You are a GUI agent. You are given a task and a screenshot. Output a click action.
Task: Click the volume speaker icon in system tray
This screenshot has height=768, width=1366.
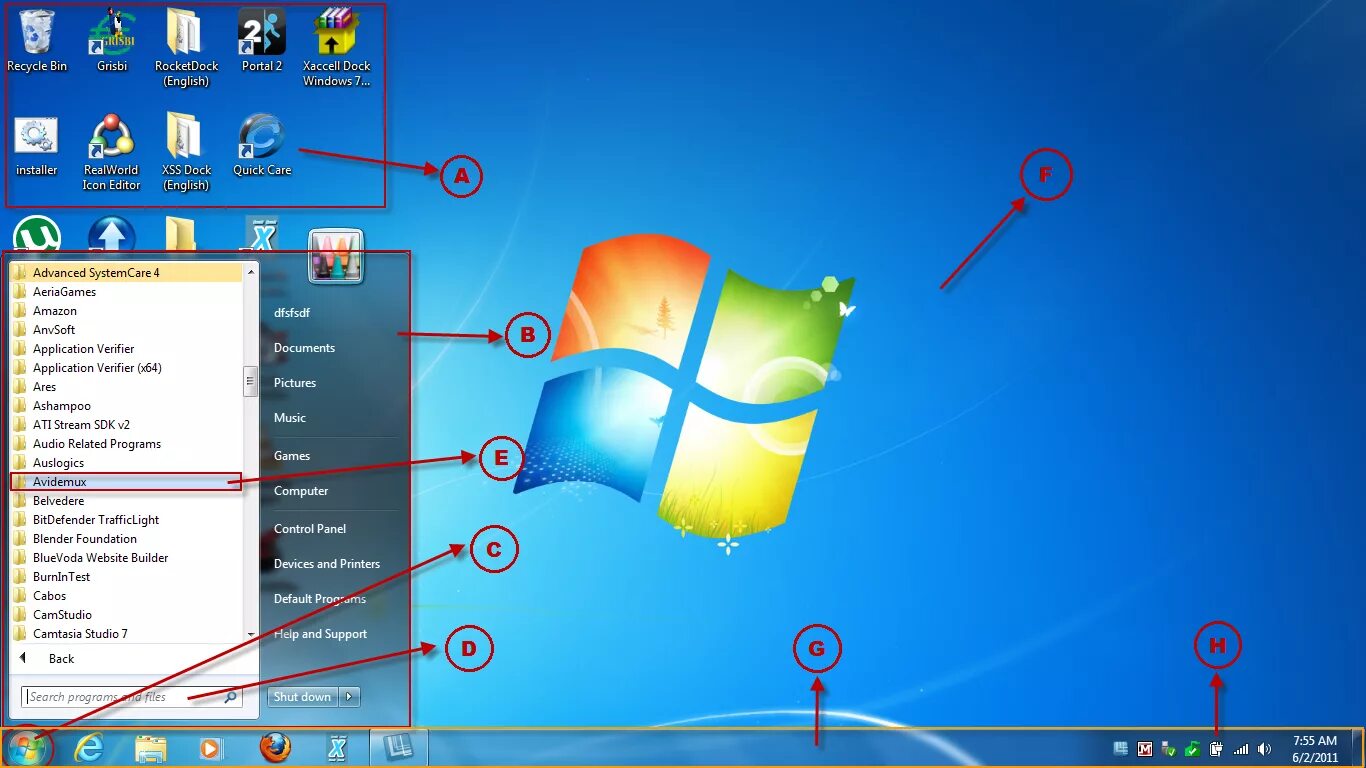1263,747
